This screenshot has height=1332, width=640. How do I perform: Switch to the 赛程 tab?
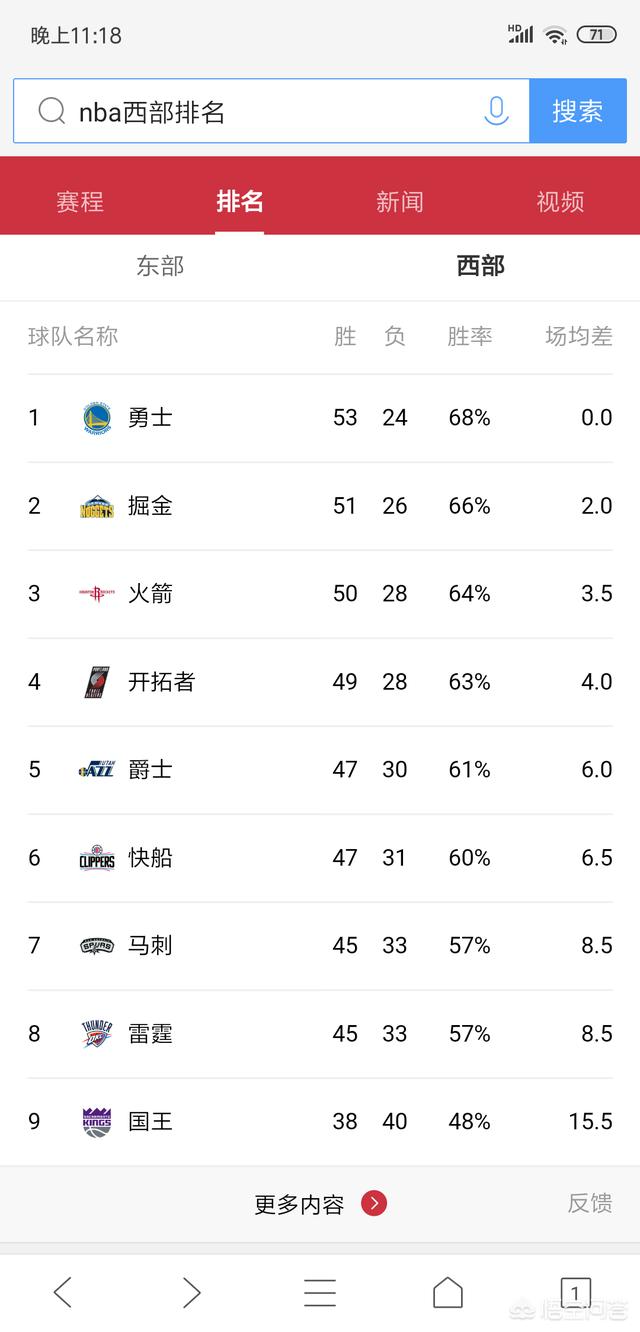tap(80, 201)
